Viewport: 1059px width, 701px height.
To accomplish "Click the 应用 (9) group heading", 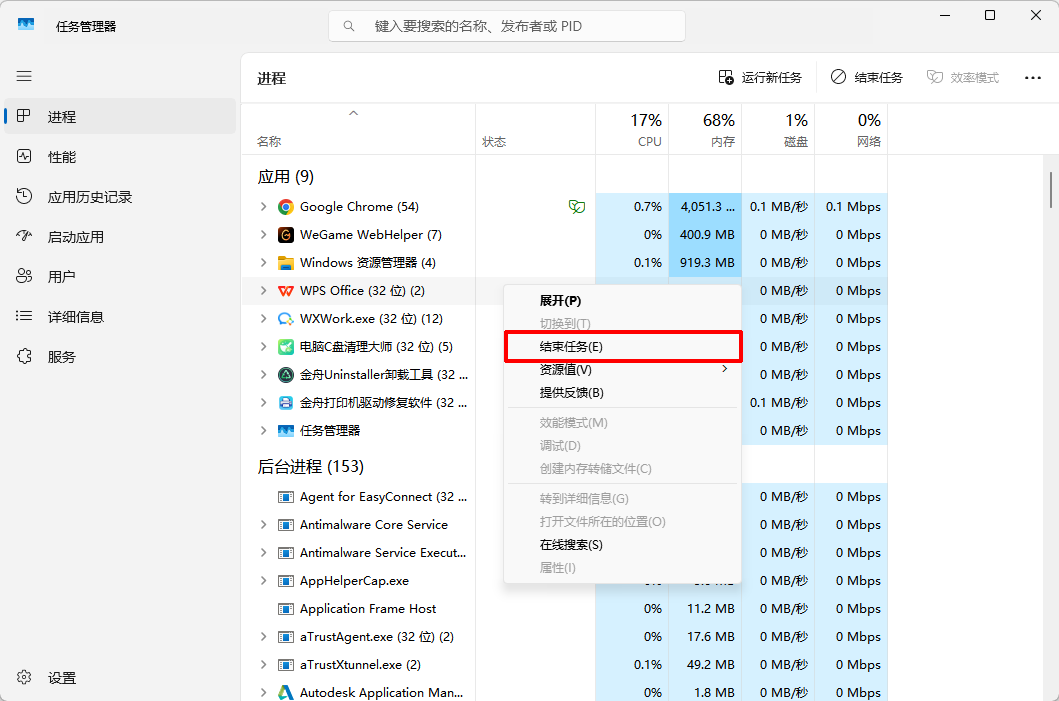I will tap(286, 177).
